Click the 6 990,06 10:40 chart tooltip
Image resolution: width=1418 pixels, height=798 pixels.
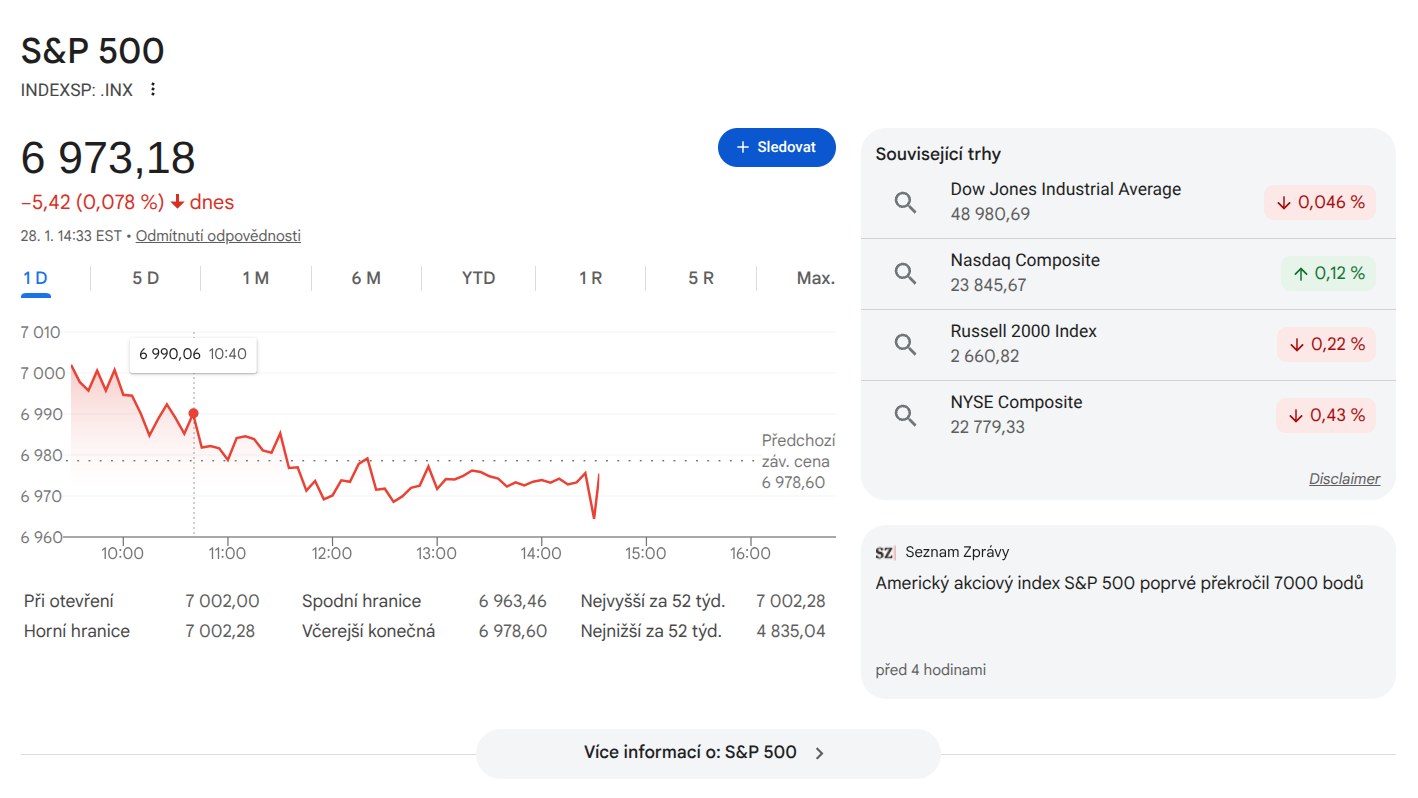point(193,354)
